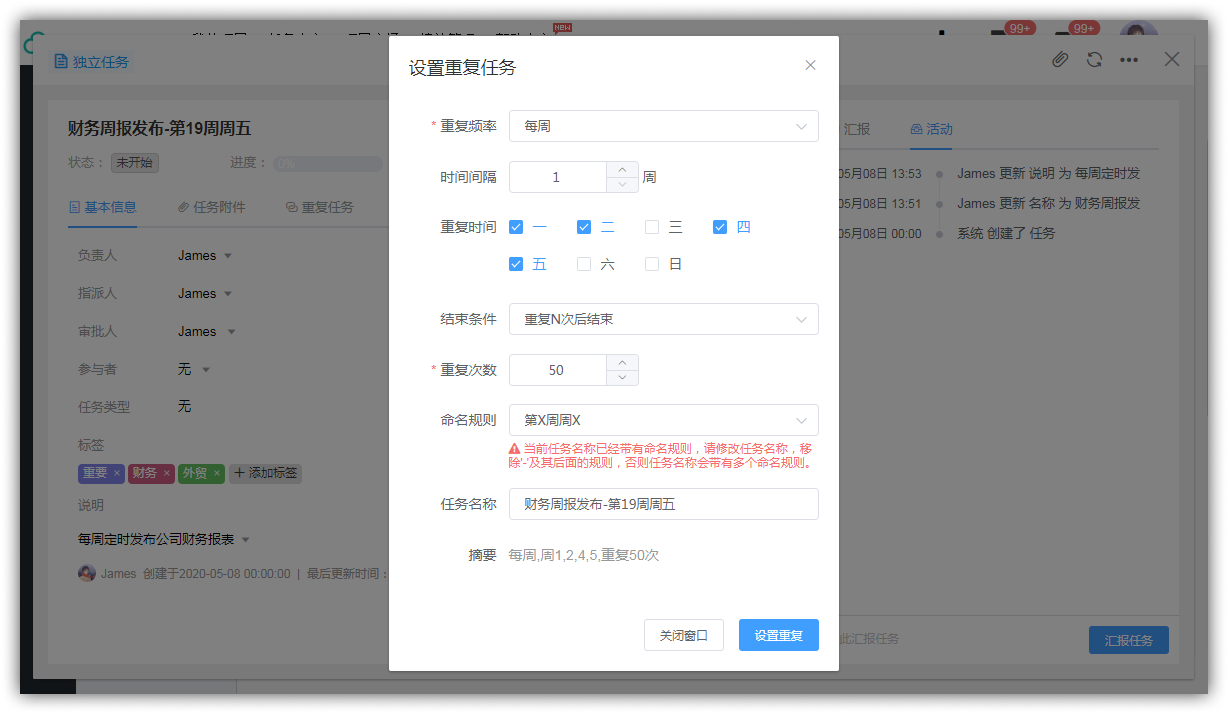Check the 日 (Sunday) checkbox
Screen dimensions: 1228x714
(652, 264)
